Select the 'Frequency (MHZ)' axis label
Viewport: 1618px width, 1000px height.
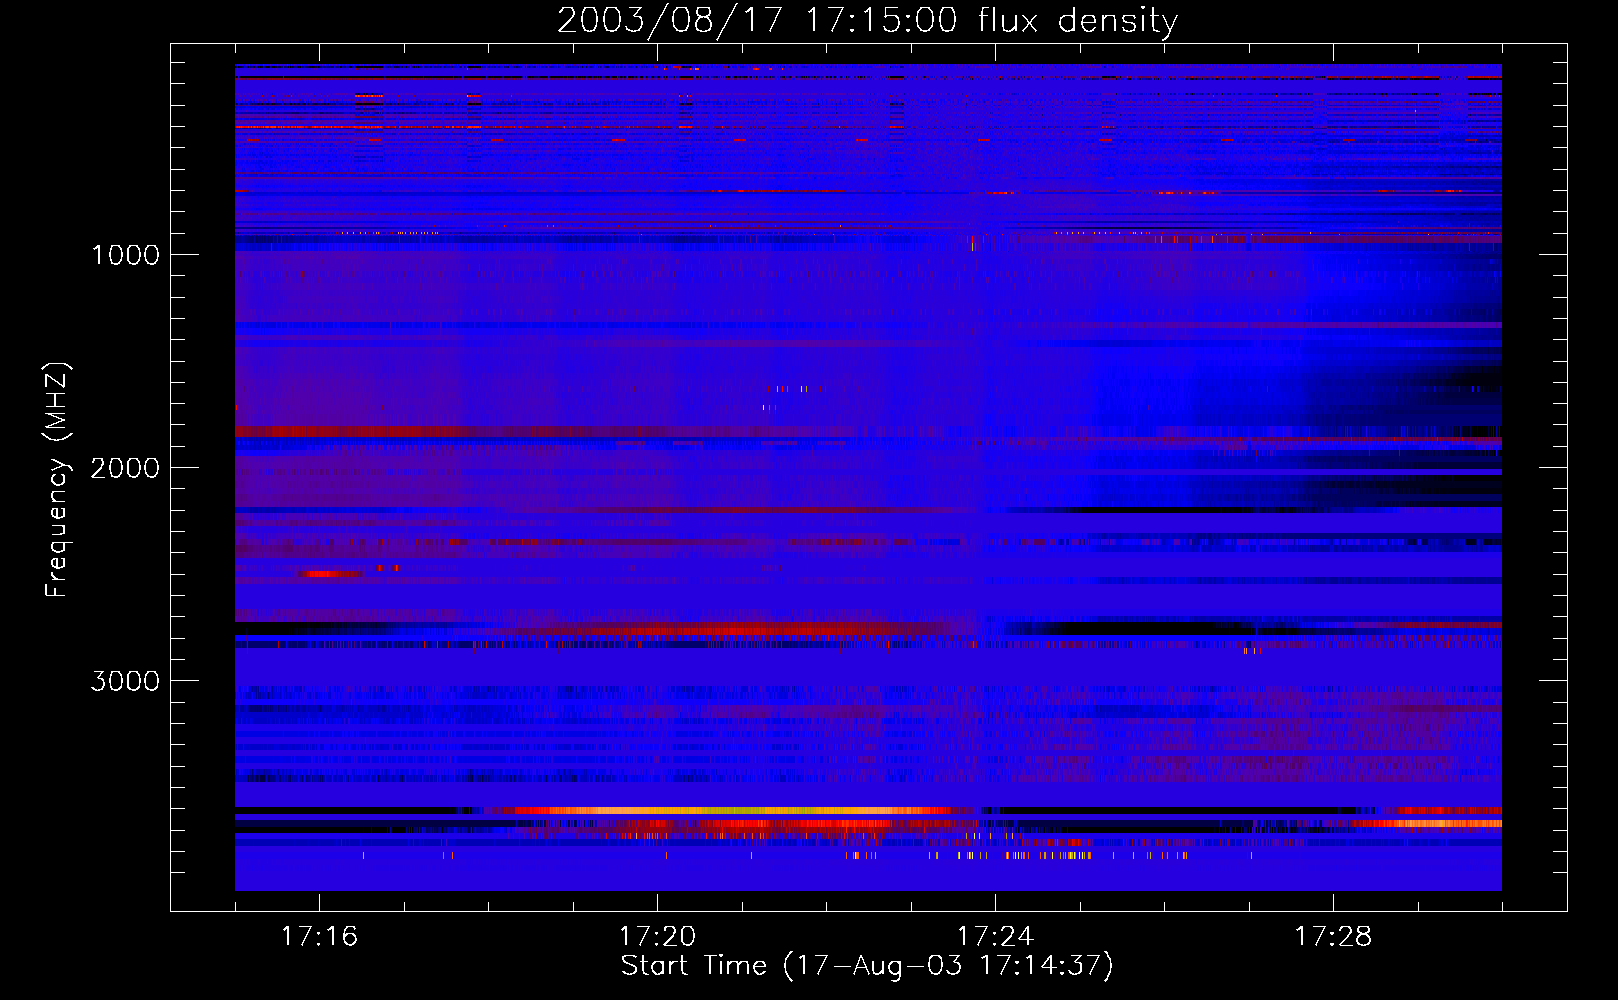coord(58,481)
